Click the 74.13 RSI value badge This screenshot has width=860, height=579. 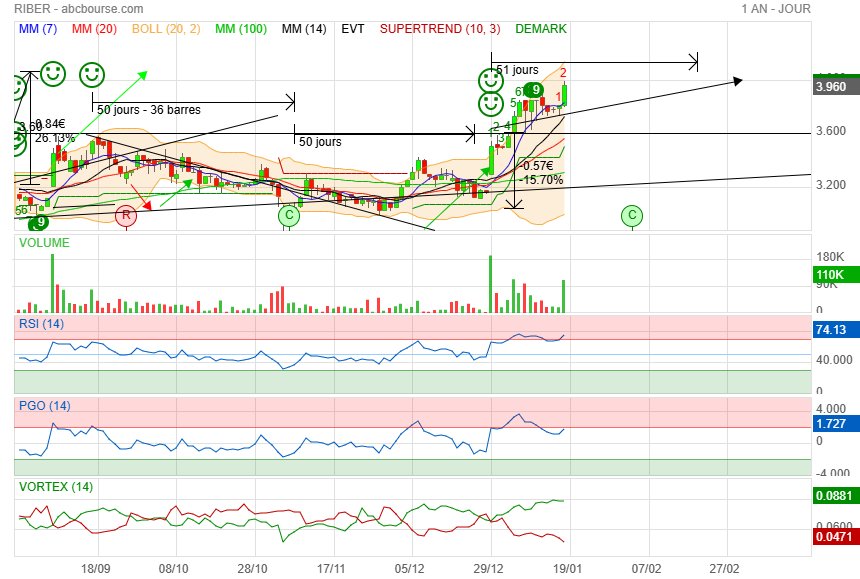(x=832, y=329)
